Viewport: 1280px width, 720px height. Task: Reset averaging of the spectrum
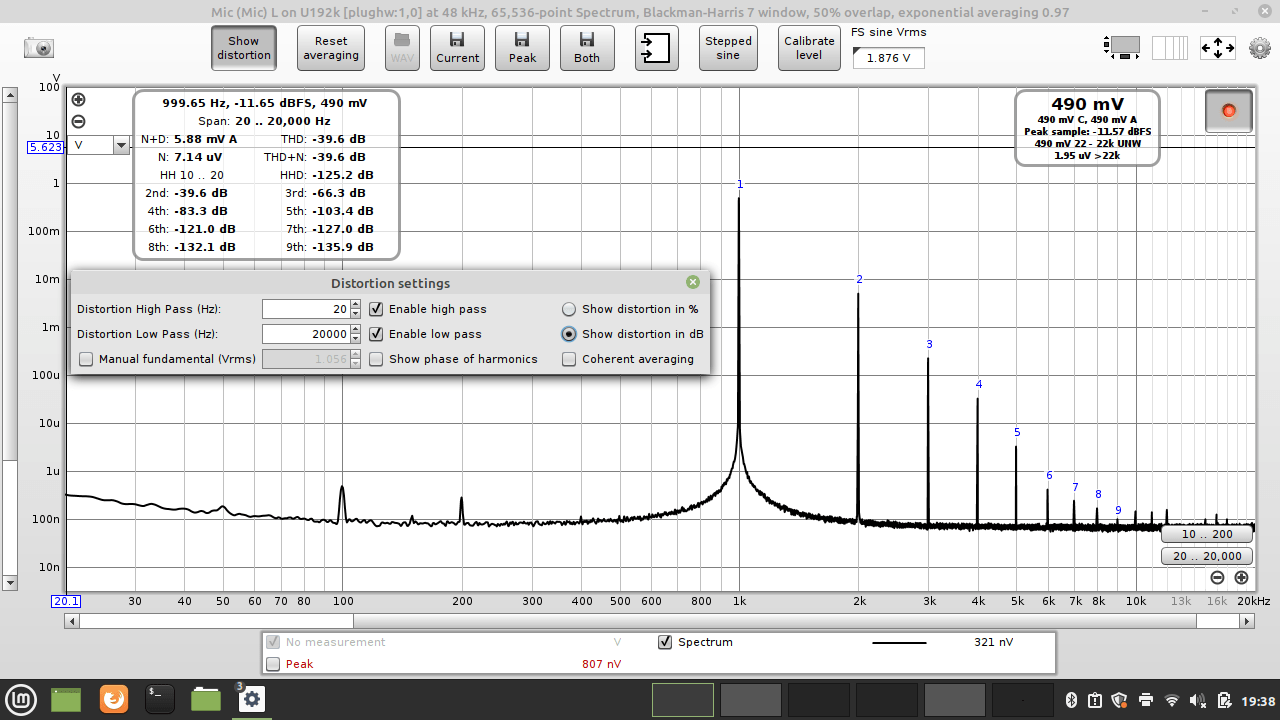pyautogui.click(x=331, y=48)
